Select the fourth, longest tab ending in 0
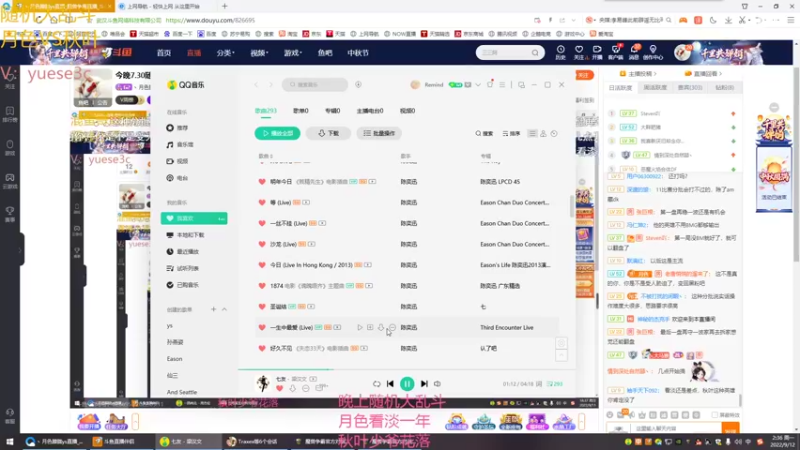Viewport: 800px width, 450px height. 370,111
